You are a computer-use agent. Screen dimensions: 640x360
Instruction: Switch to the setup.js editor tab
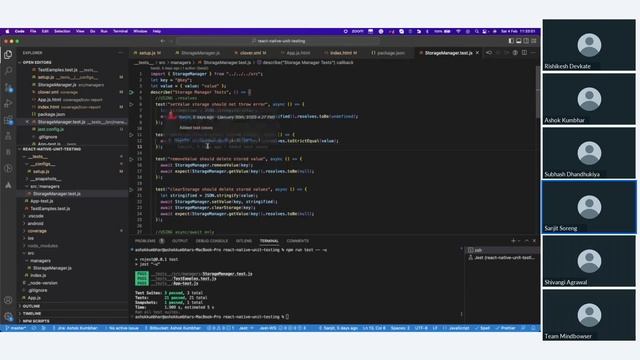click(147, 53)
